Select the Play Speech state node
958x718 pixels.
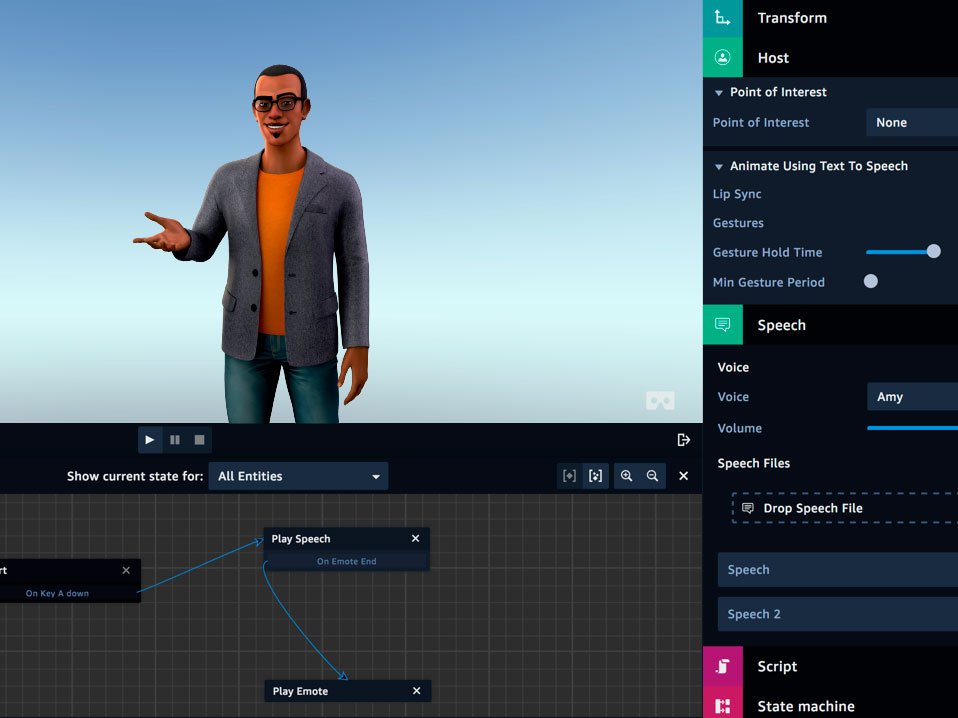(301, 539)
